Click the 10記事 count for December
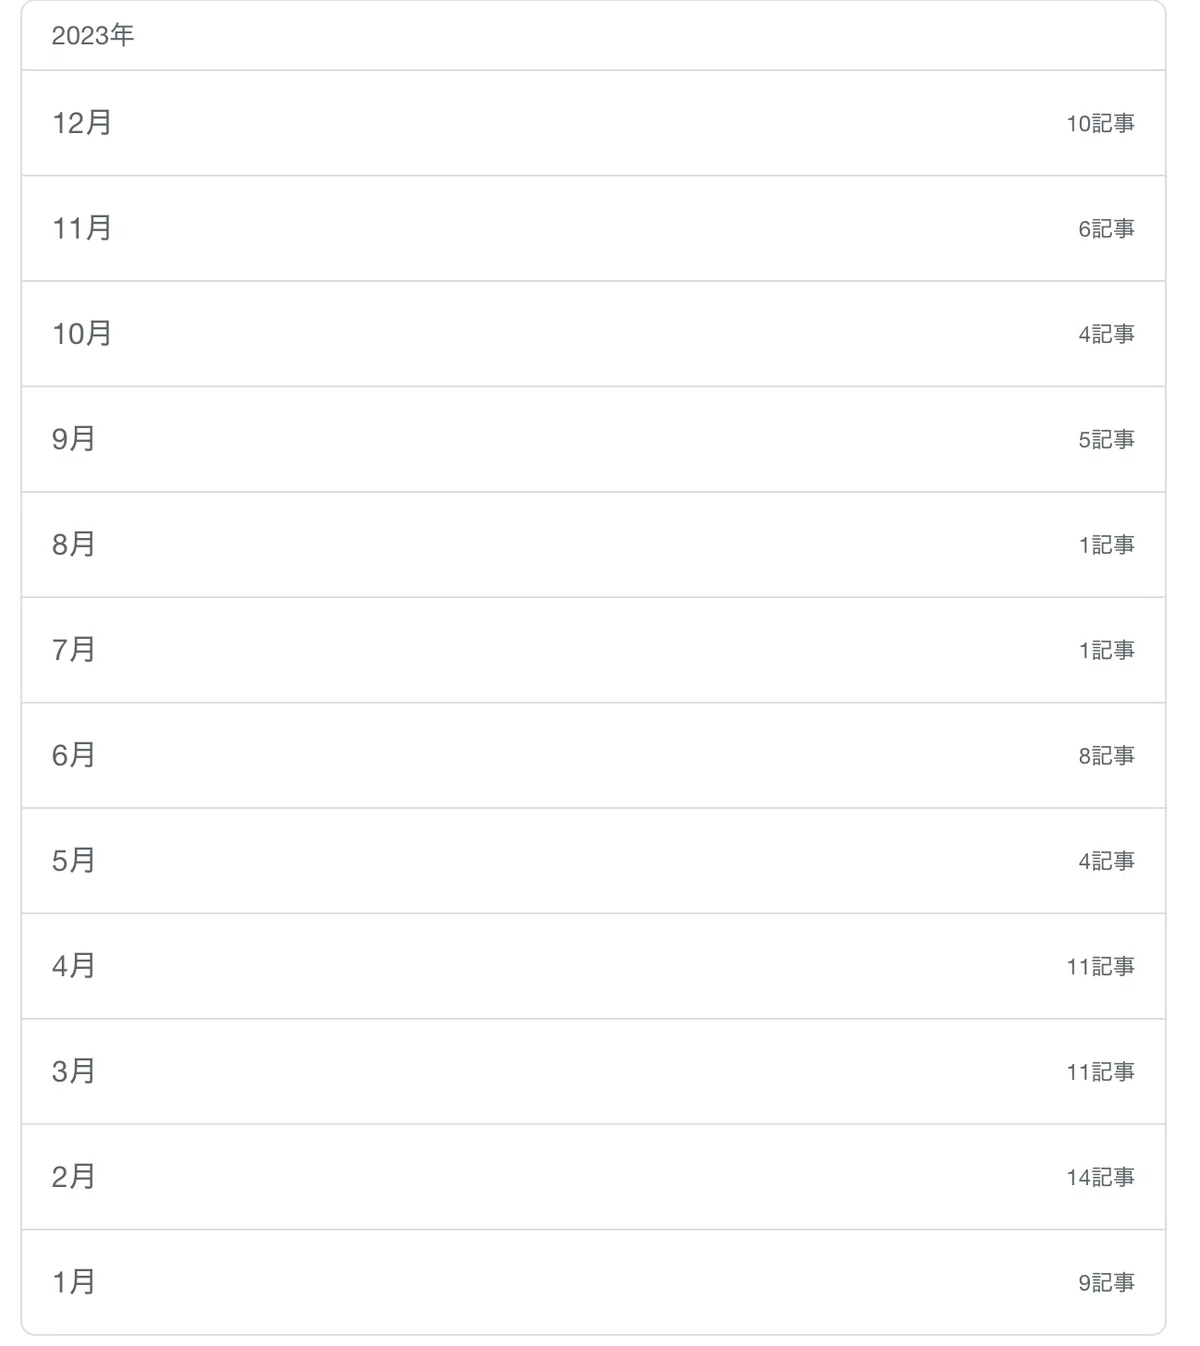Image resolution: width=1200 pixels, height=1346 pixels. click(x=1100, y=124)
